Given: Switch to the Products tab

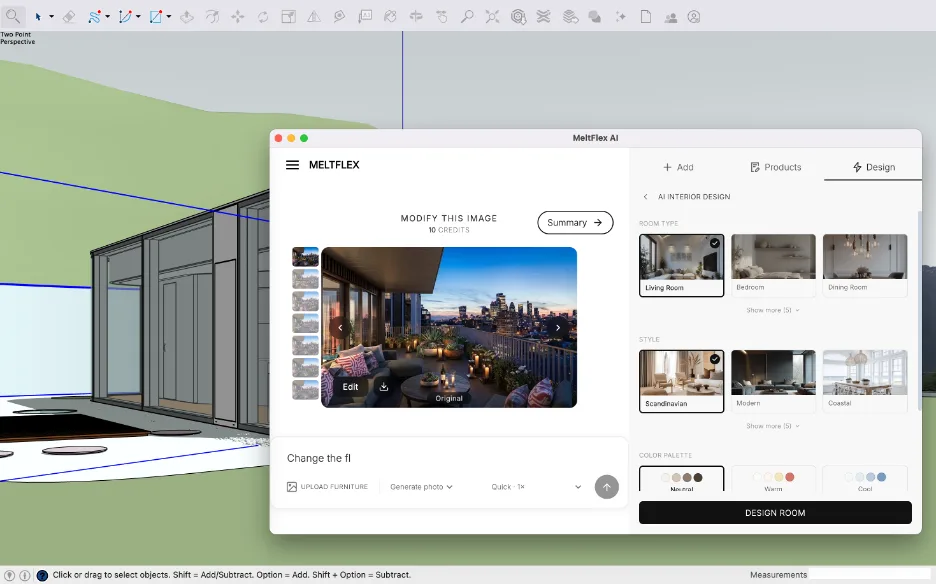Looking at the screenshot, I should 775,167.
